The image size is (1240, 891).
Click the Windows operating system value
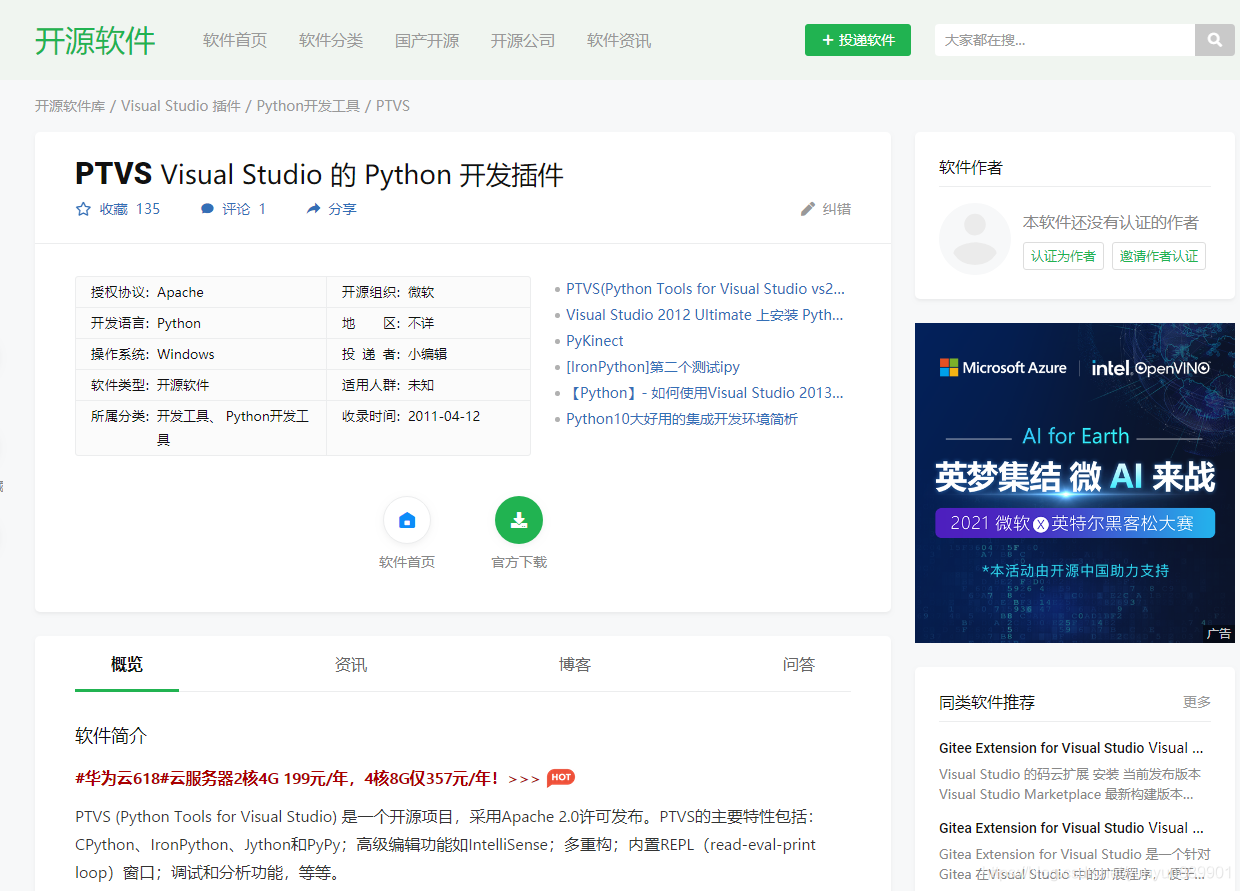click(x=186, y=354)
